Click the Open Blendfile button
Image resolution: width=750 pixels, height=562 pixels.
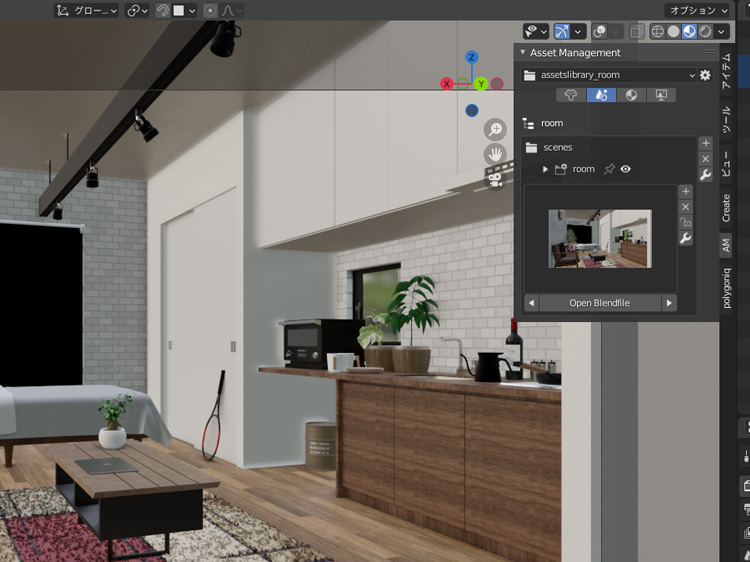pos(599,303)
